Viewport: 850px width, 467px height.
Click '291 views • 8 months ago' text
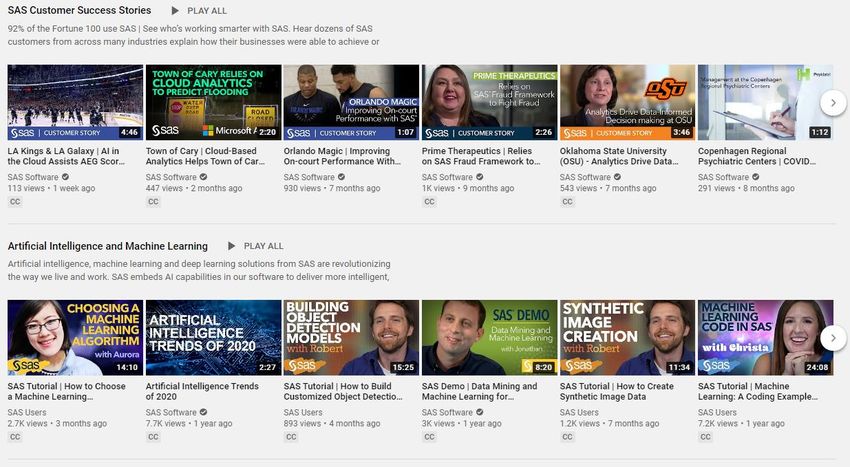tap(746, 188)
